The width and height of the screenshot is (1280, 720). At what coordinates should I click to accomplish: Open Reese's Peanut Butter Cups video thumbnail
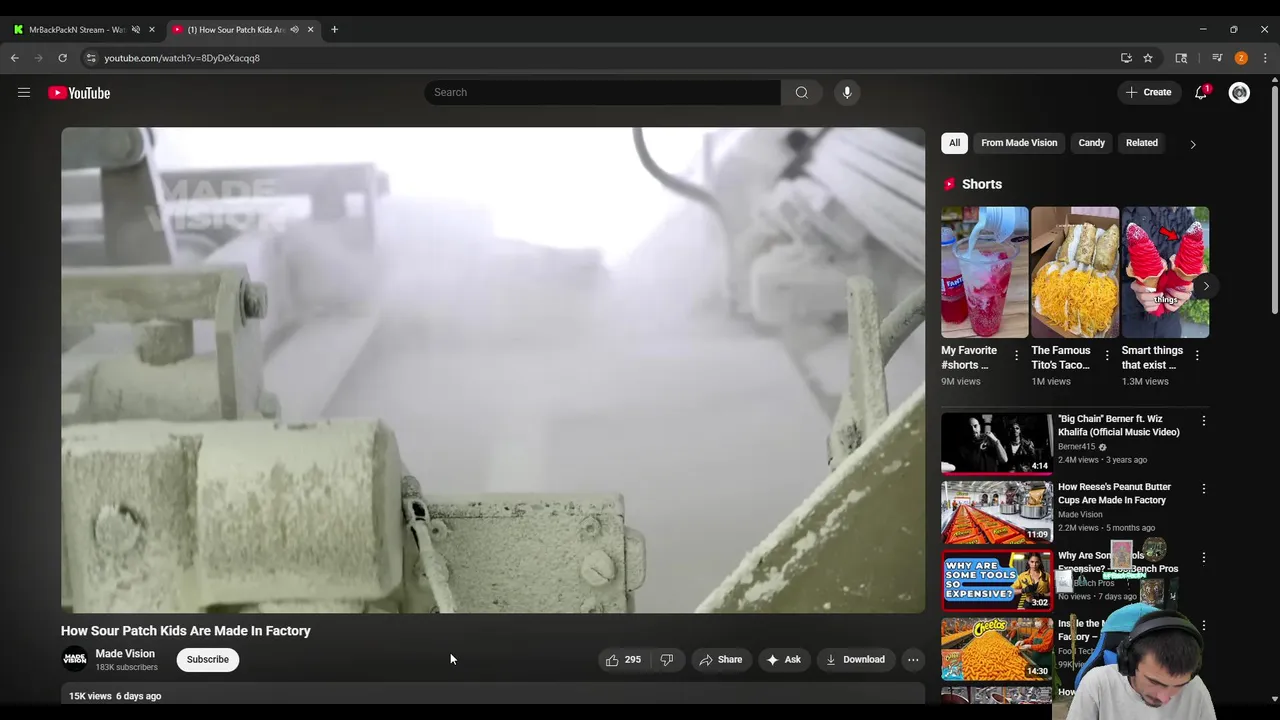click(997, 512)
